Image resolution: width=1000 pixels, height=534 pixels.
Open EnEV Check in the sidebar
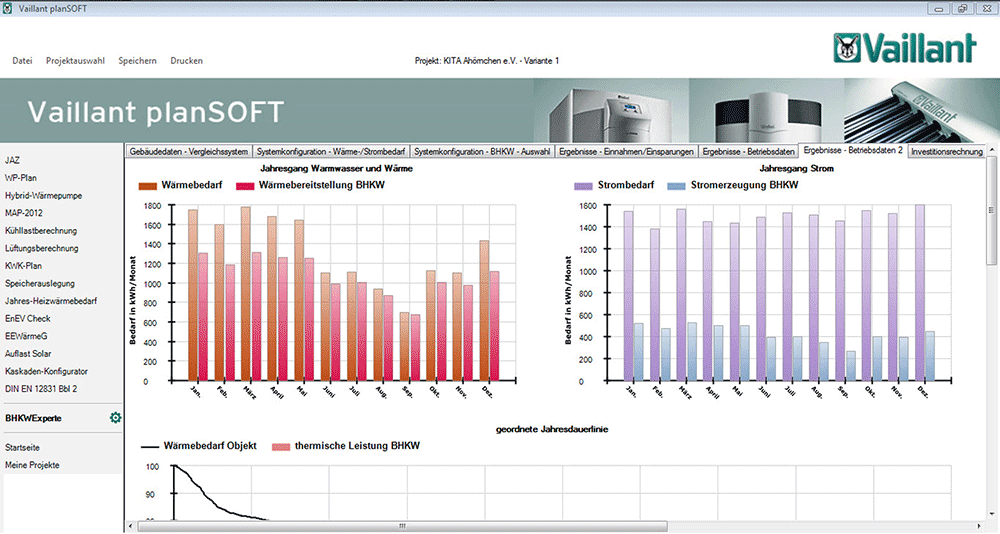pos(27,318)
